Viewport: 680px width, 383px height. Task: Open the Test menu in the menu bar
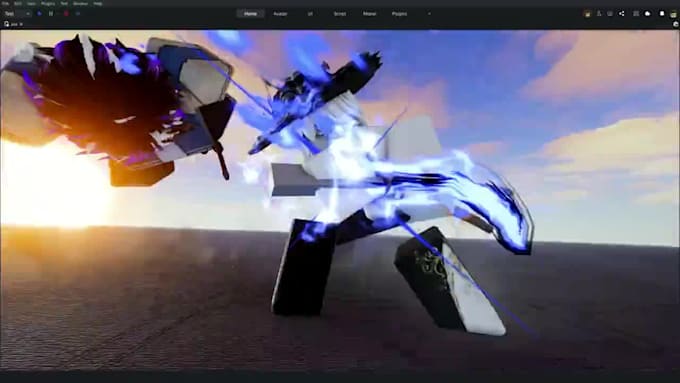click(64, 3)
